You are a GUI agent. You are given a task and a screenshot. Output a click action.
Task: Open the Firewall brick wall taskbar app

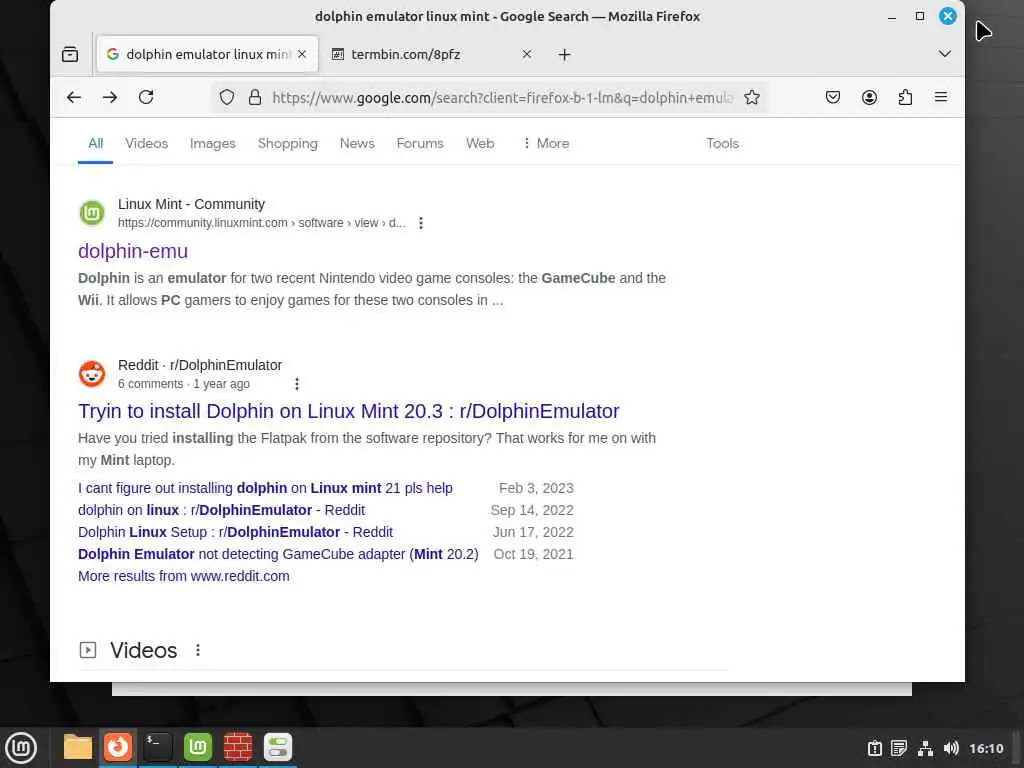click(238, 747)
